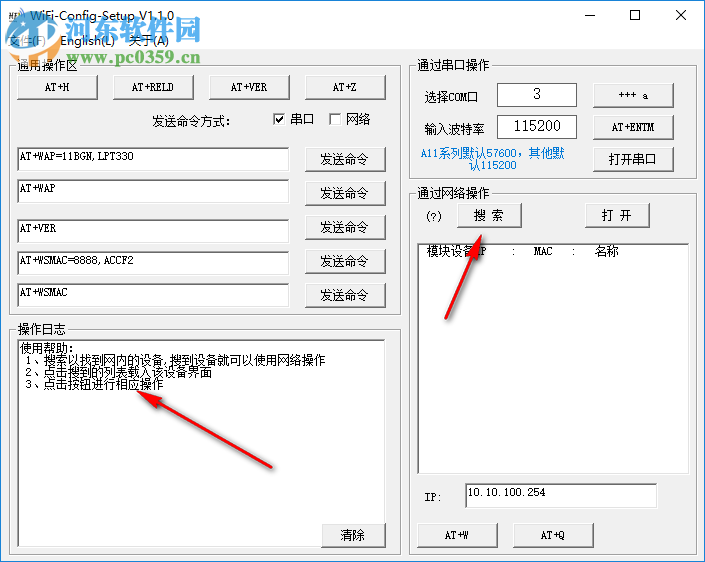Viewport: 705px width, 562px height.
Task: Restart module with AT+Z button
Action: click(x=345, y=87)
